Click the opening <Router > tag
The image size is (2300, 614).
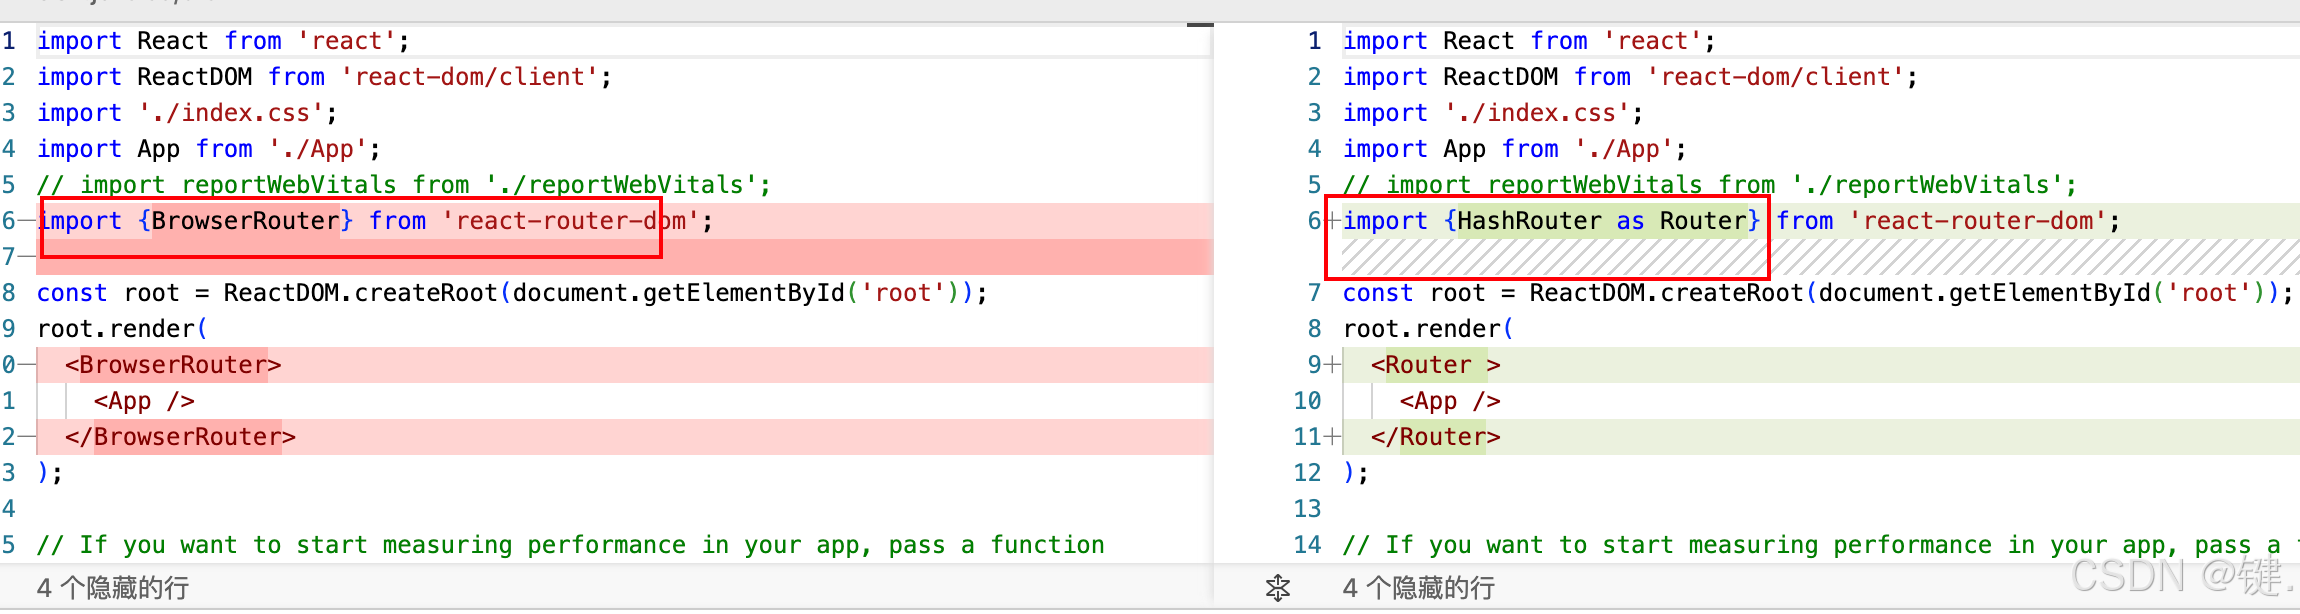(x=1436, y=365)
